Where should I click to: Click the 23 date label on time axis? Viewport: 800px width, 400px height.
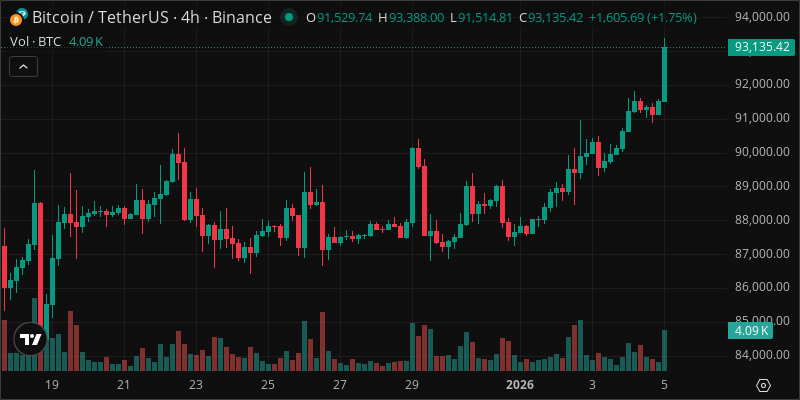pos(196,385)
